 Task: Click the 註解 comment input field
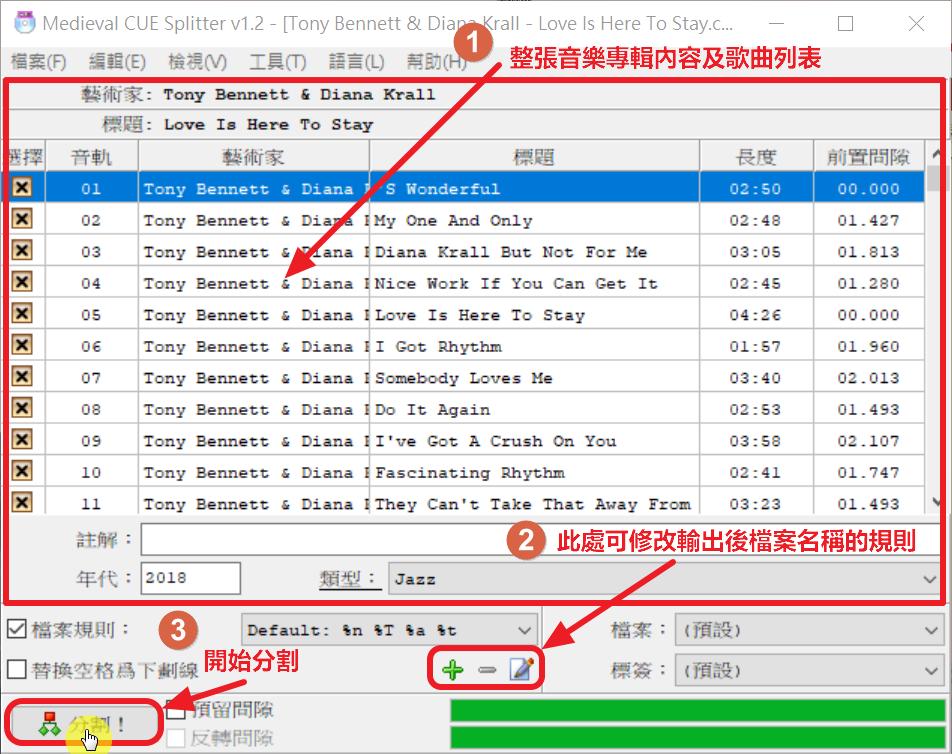click(542, 539)
